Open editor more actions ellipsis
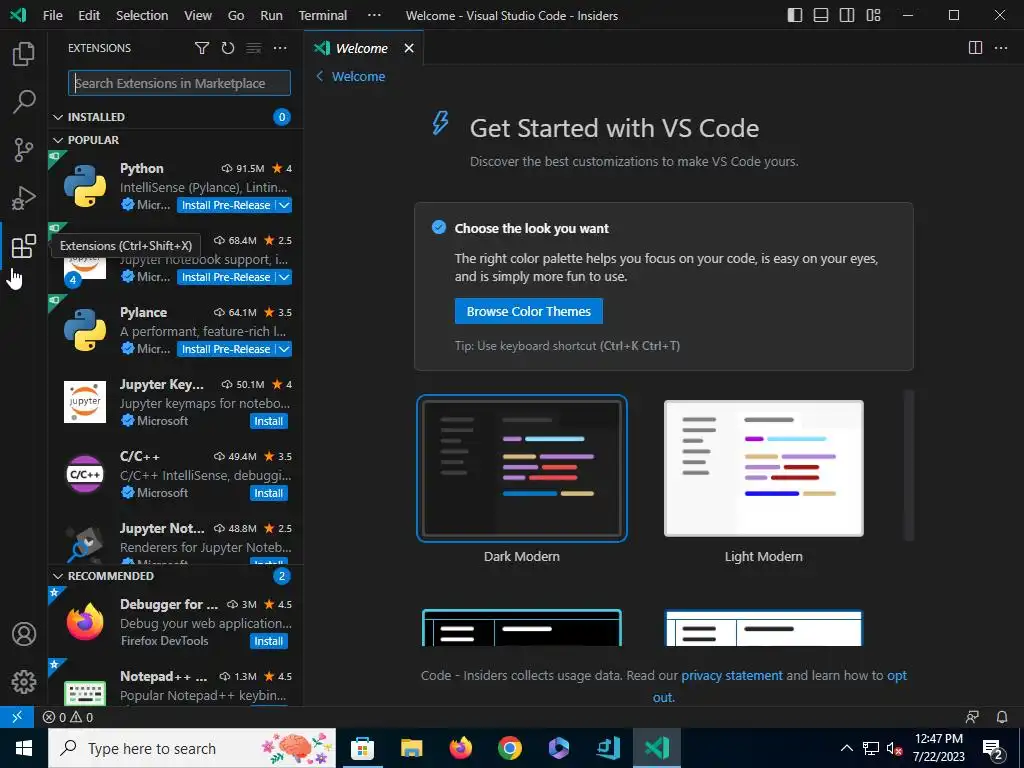Viewport: 1024px width, 768px height. [1000, 48]
